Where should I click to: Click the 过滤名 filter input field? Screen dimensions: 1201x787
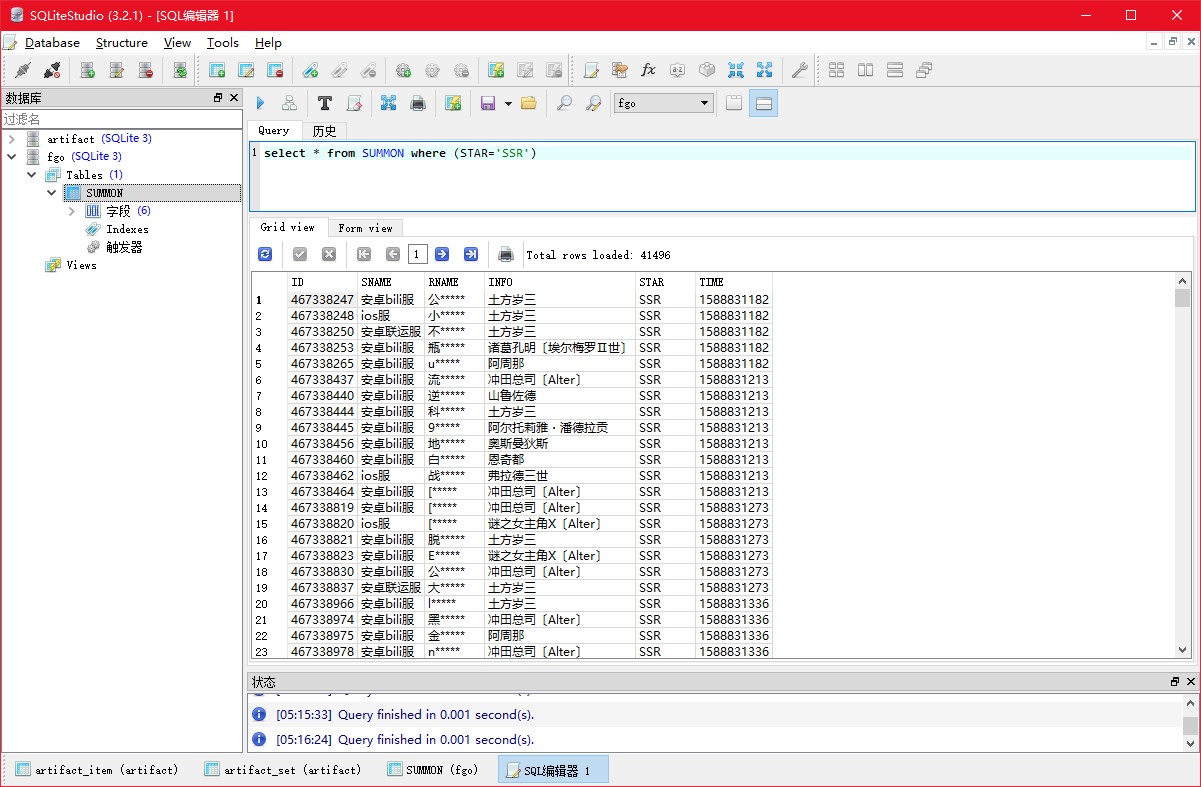120,119
